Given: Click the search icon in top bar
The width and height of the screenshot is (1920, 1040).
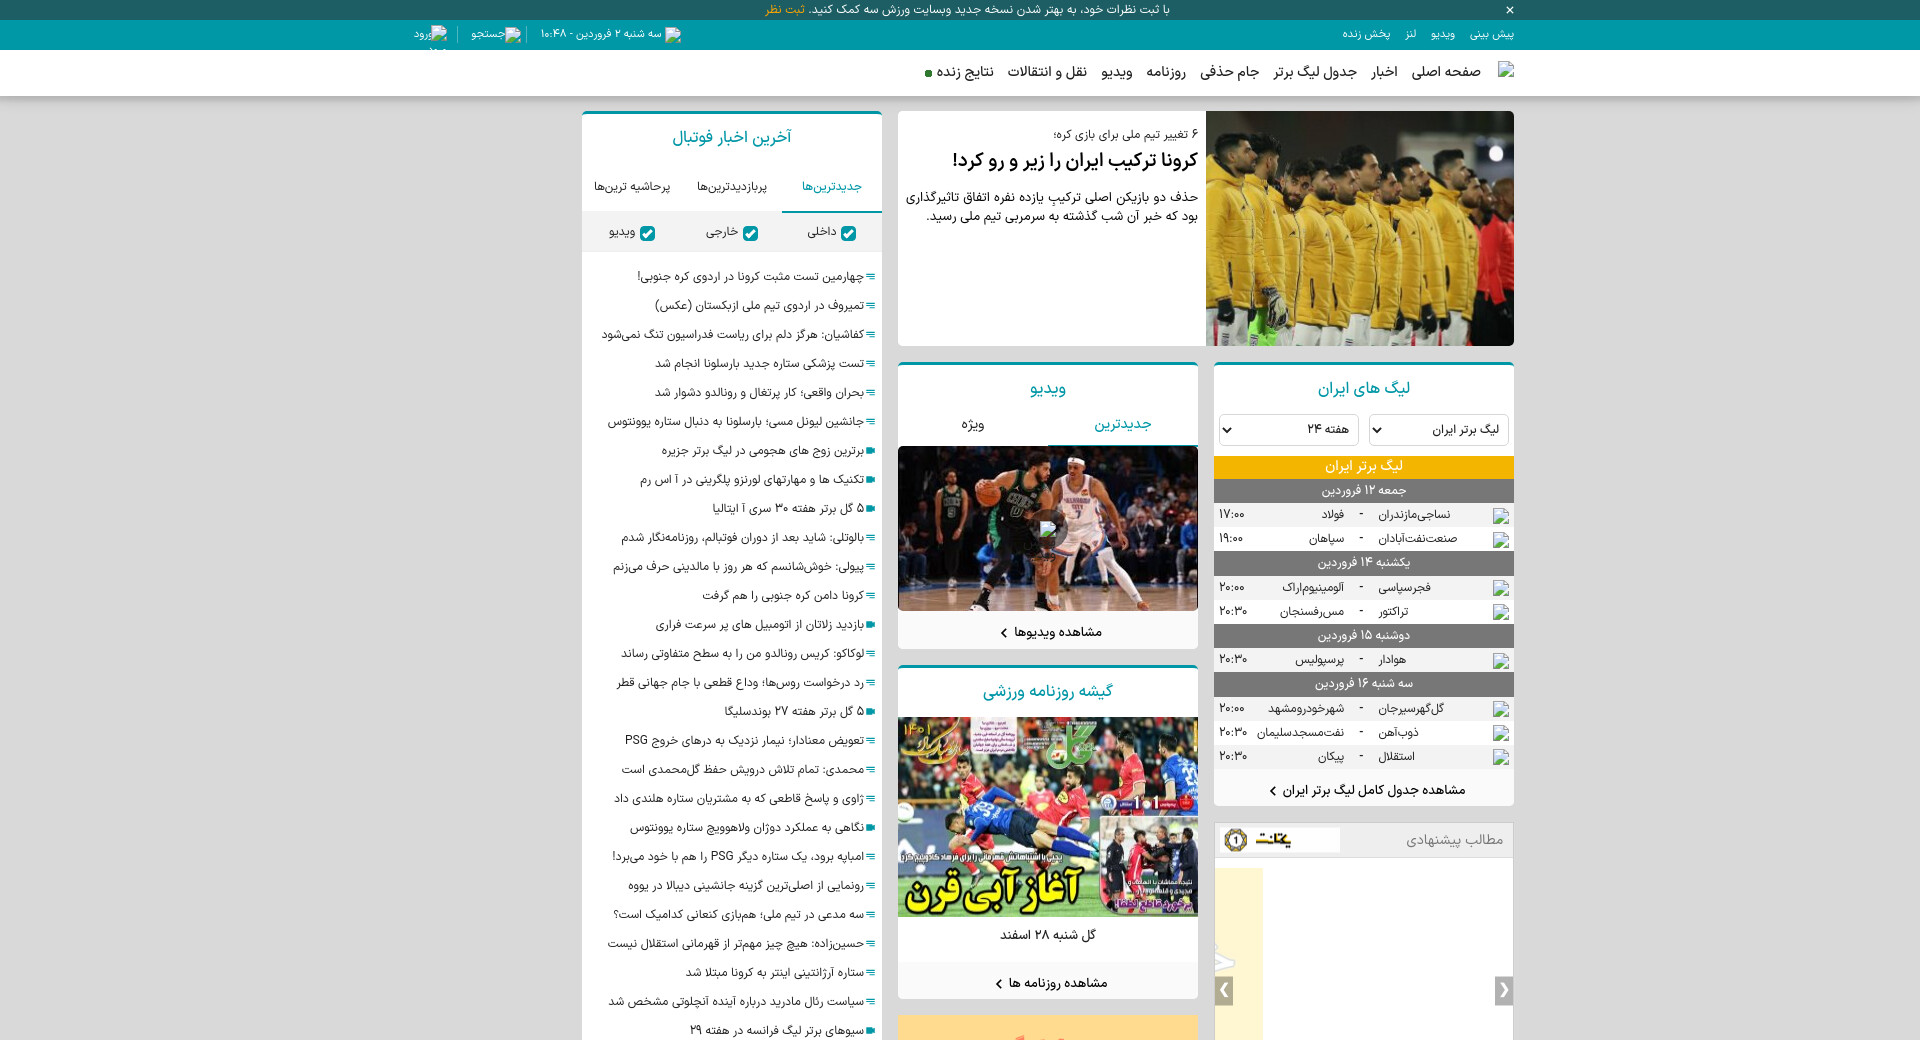Looking at the screenshot, I should click(x=512, y=35).
